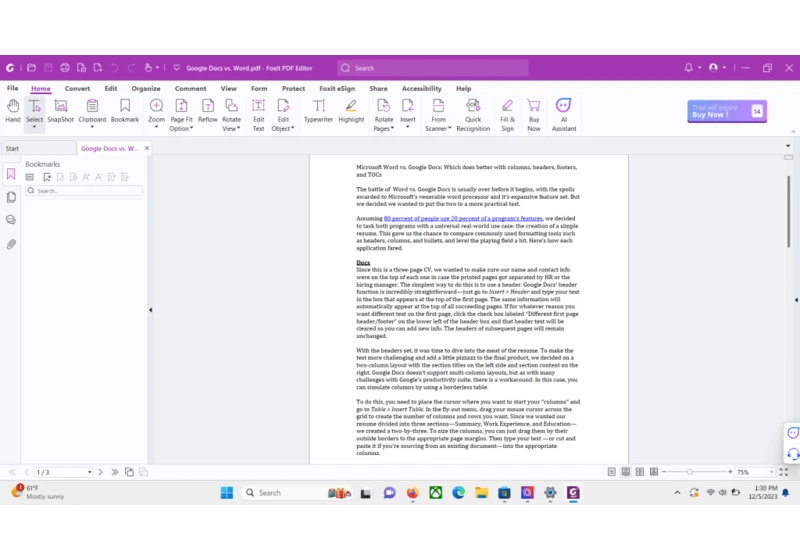Enable single page view mode
The width and height of the screenshot is (800, 560).
tap(611, 472)
